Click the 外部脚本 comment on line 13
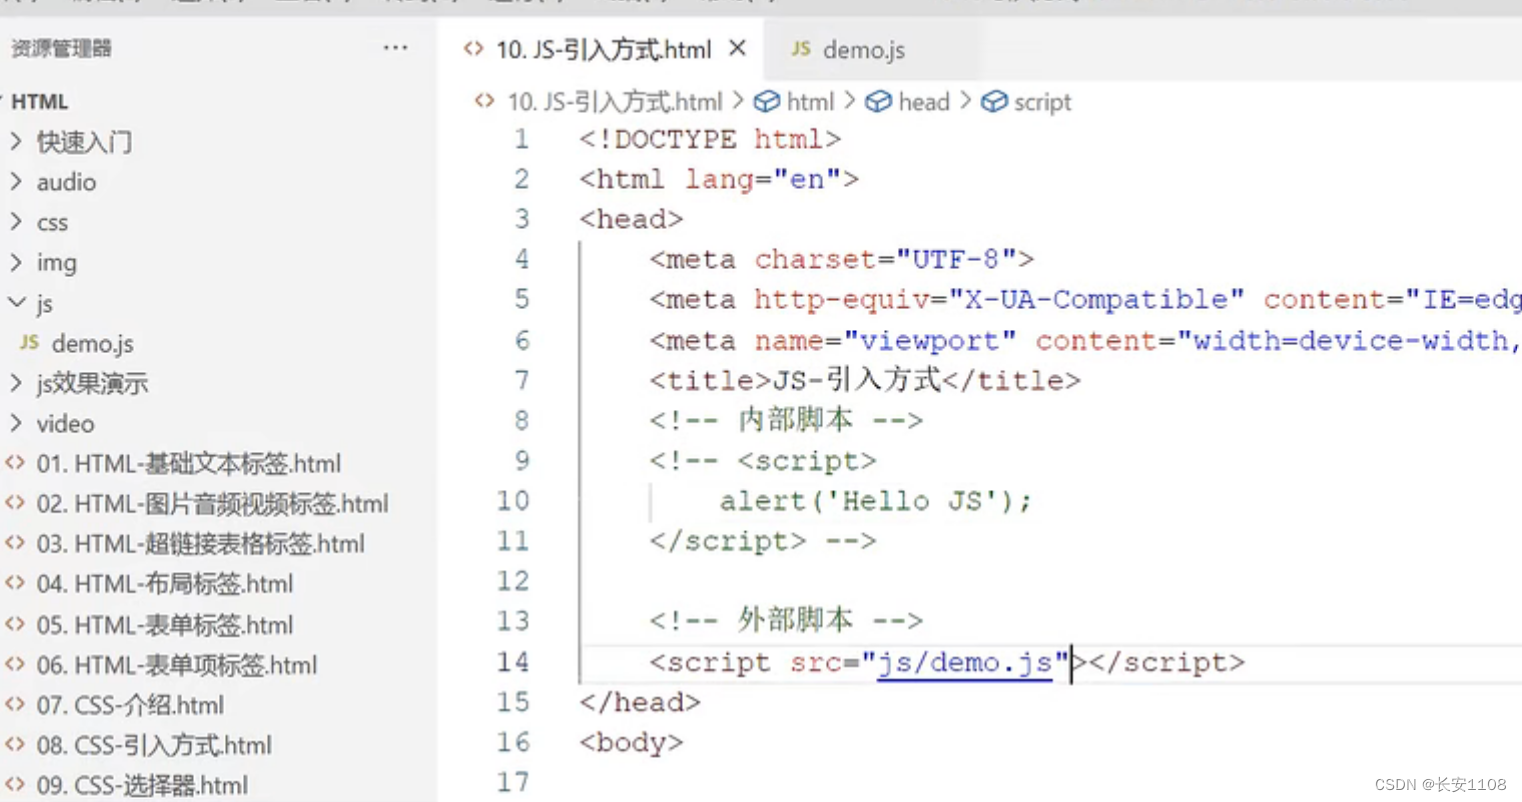The width and height of the screenshot is (1522, 802). point(786,620)
